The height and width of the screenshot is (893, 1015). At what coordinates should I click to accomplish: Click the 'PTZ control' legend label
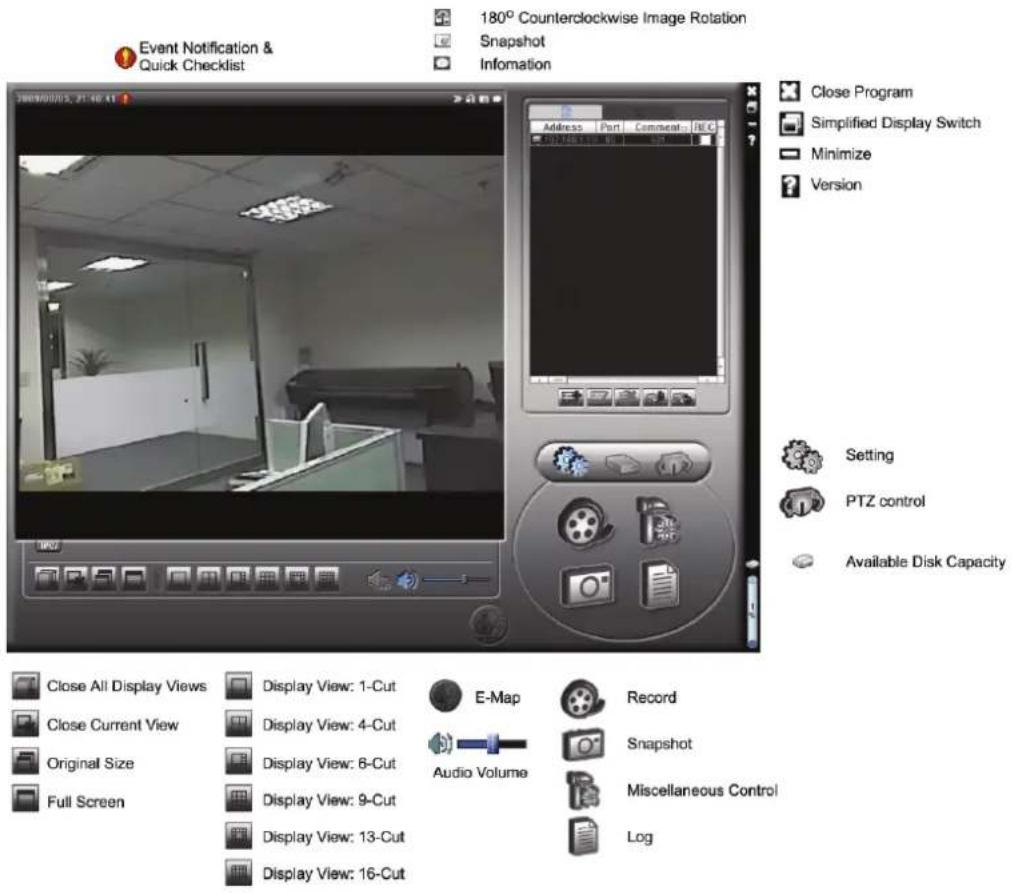pyautogui.click(x=885, y=501)
